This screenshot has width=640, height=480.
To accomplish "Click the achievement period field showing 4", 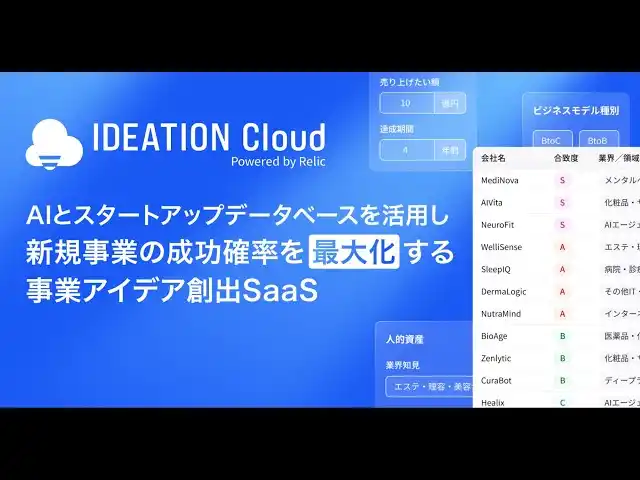I will click(407, 150).
